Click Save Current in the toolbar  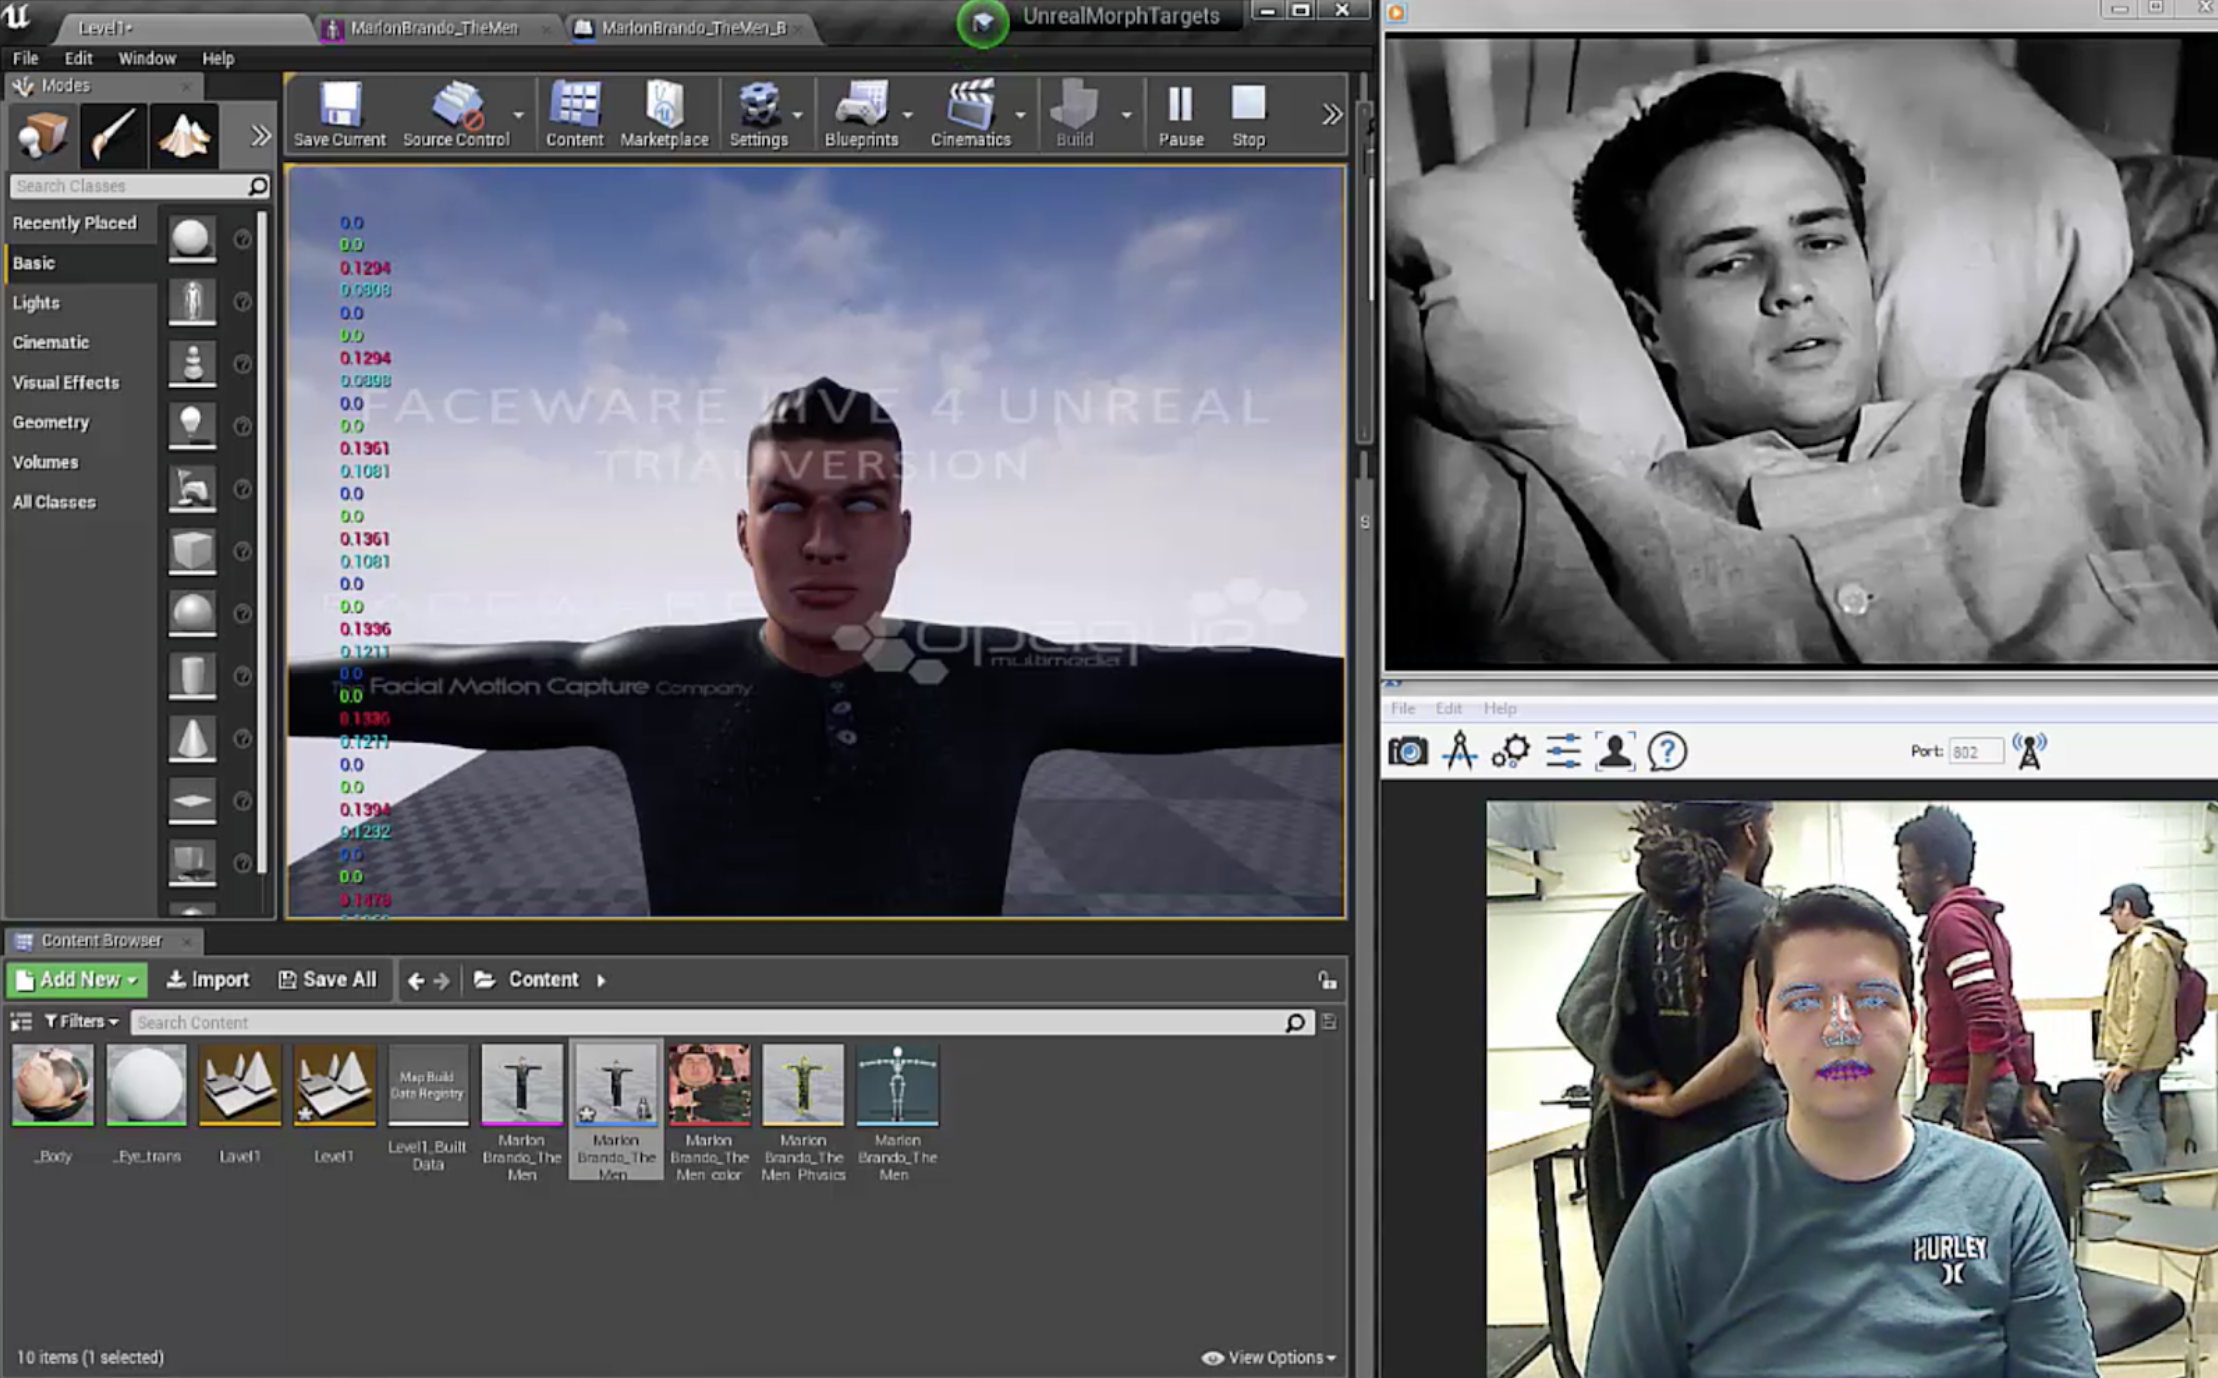[x=339, y=114]
